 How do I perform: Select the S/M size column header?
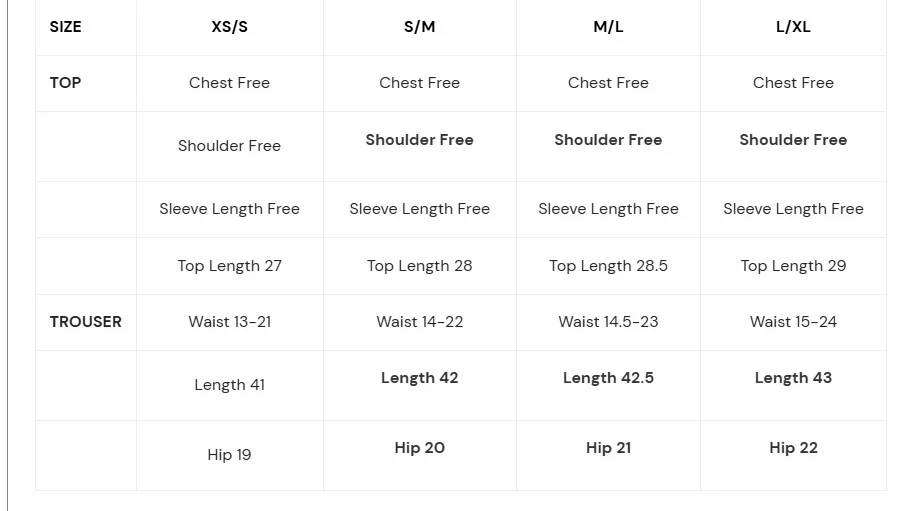420,27
